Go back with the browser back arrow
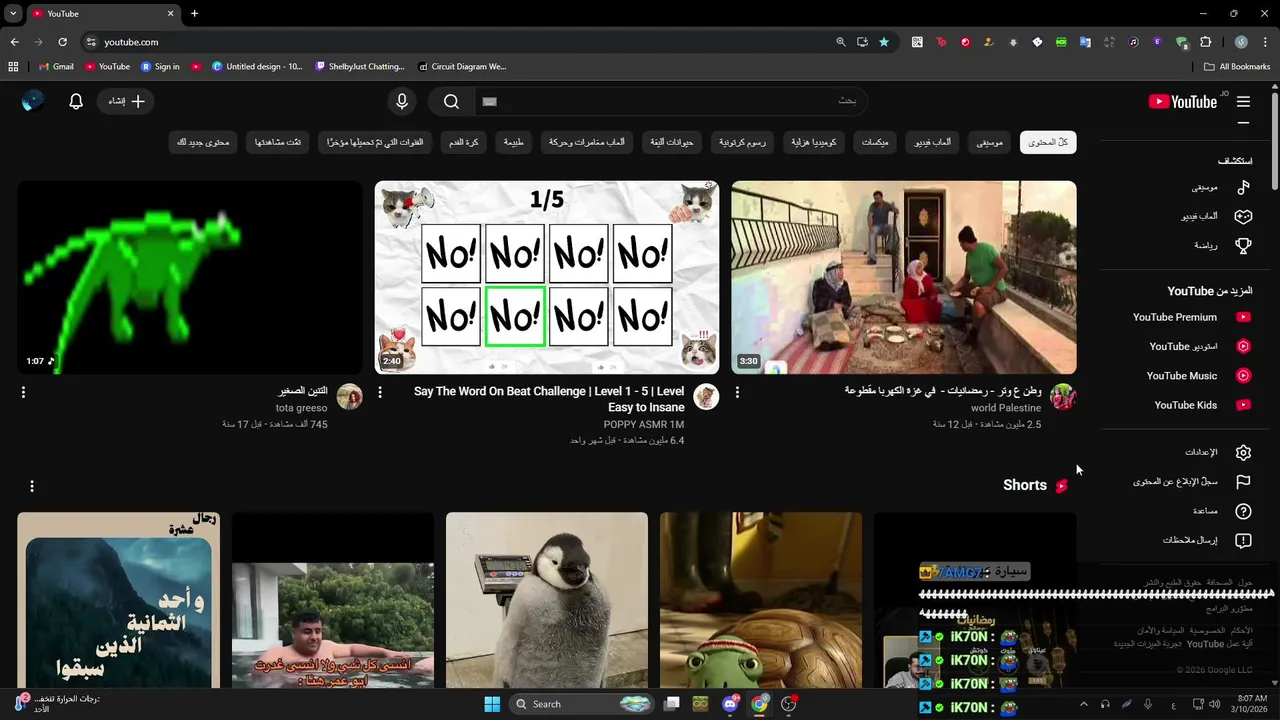Screen dimensions: 1280x720 [14, 42]
